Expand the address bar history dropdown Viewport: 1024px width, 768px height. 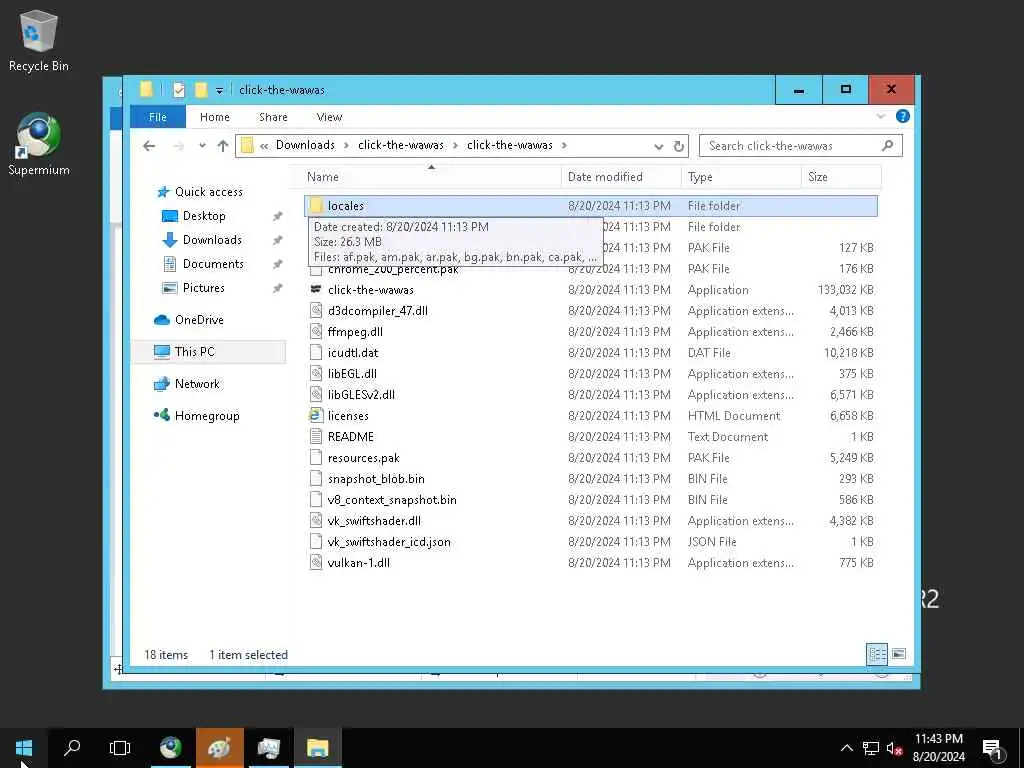click(x=658, y=146)
